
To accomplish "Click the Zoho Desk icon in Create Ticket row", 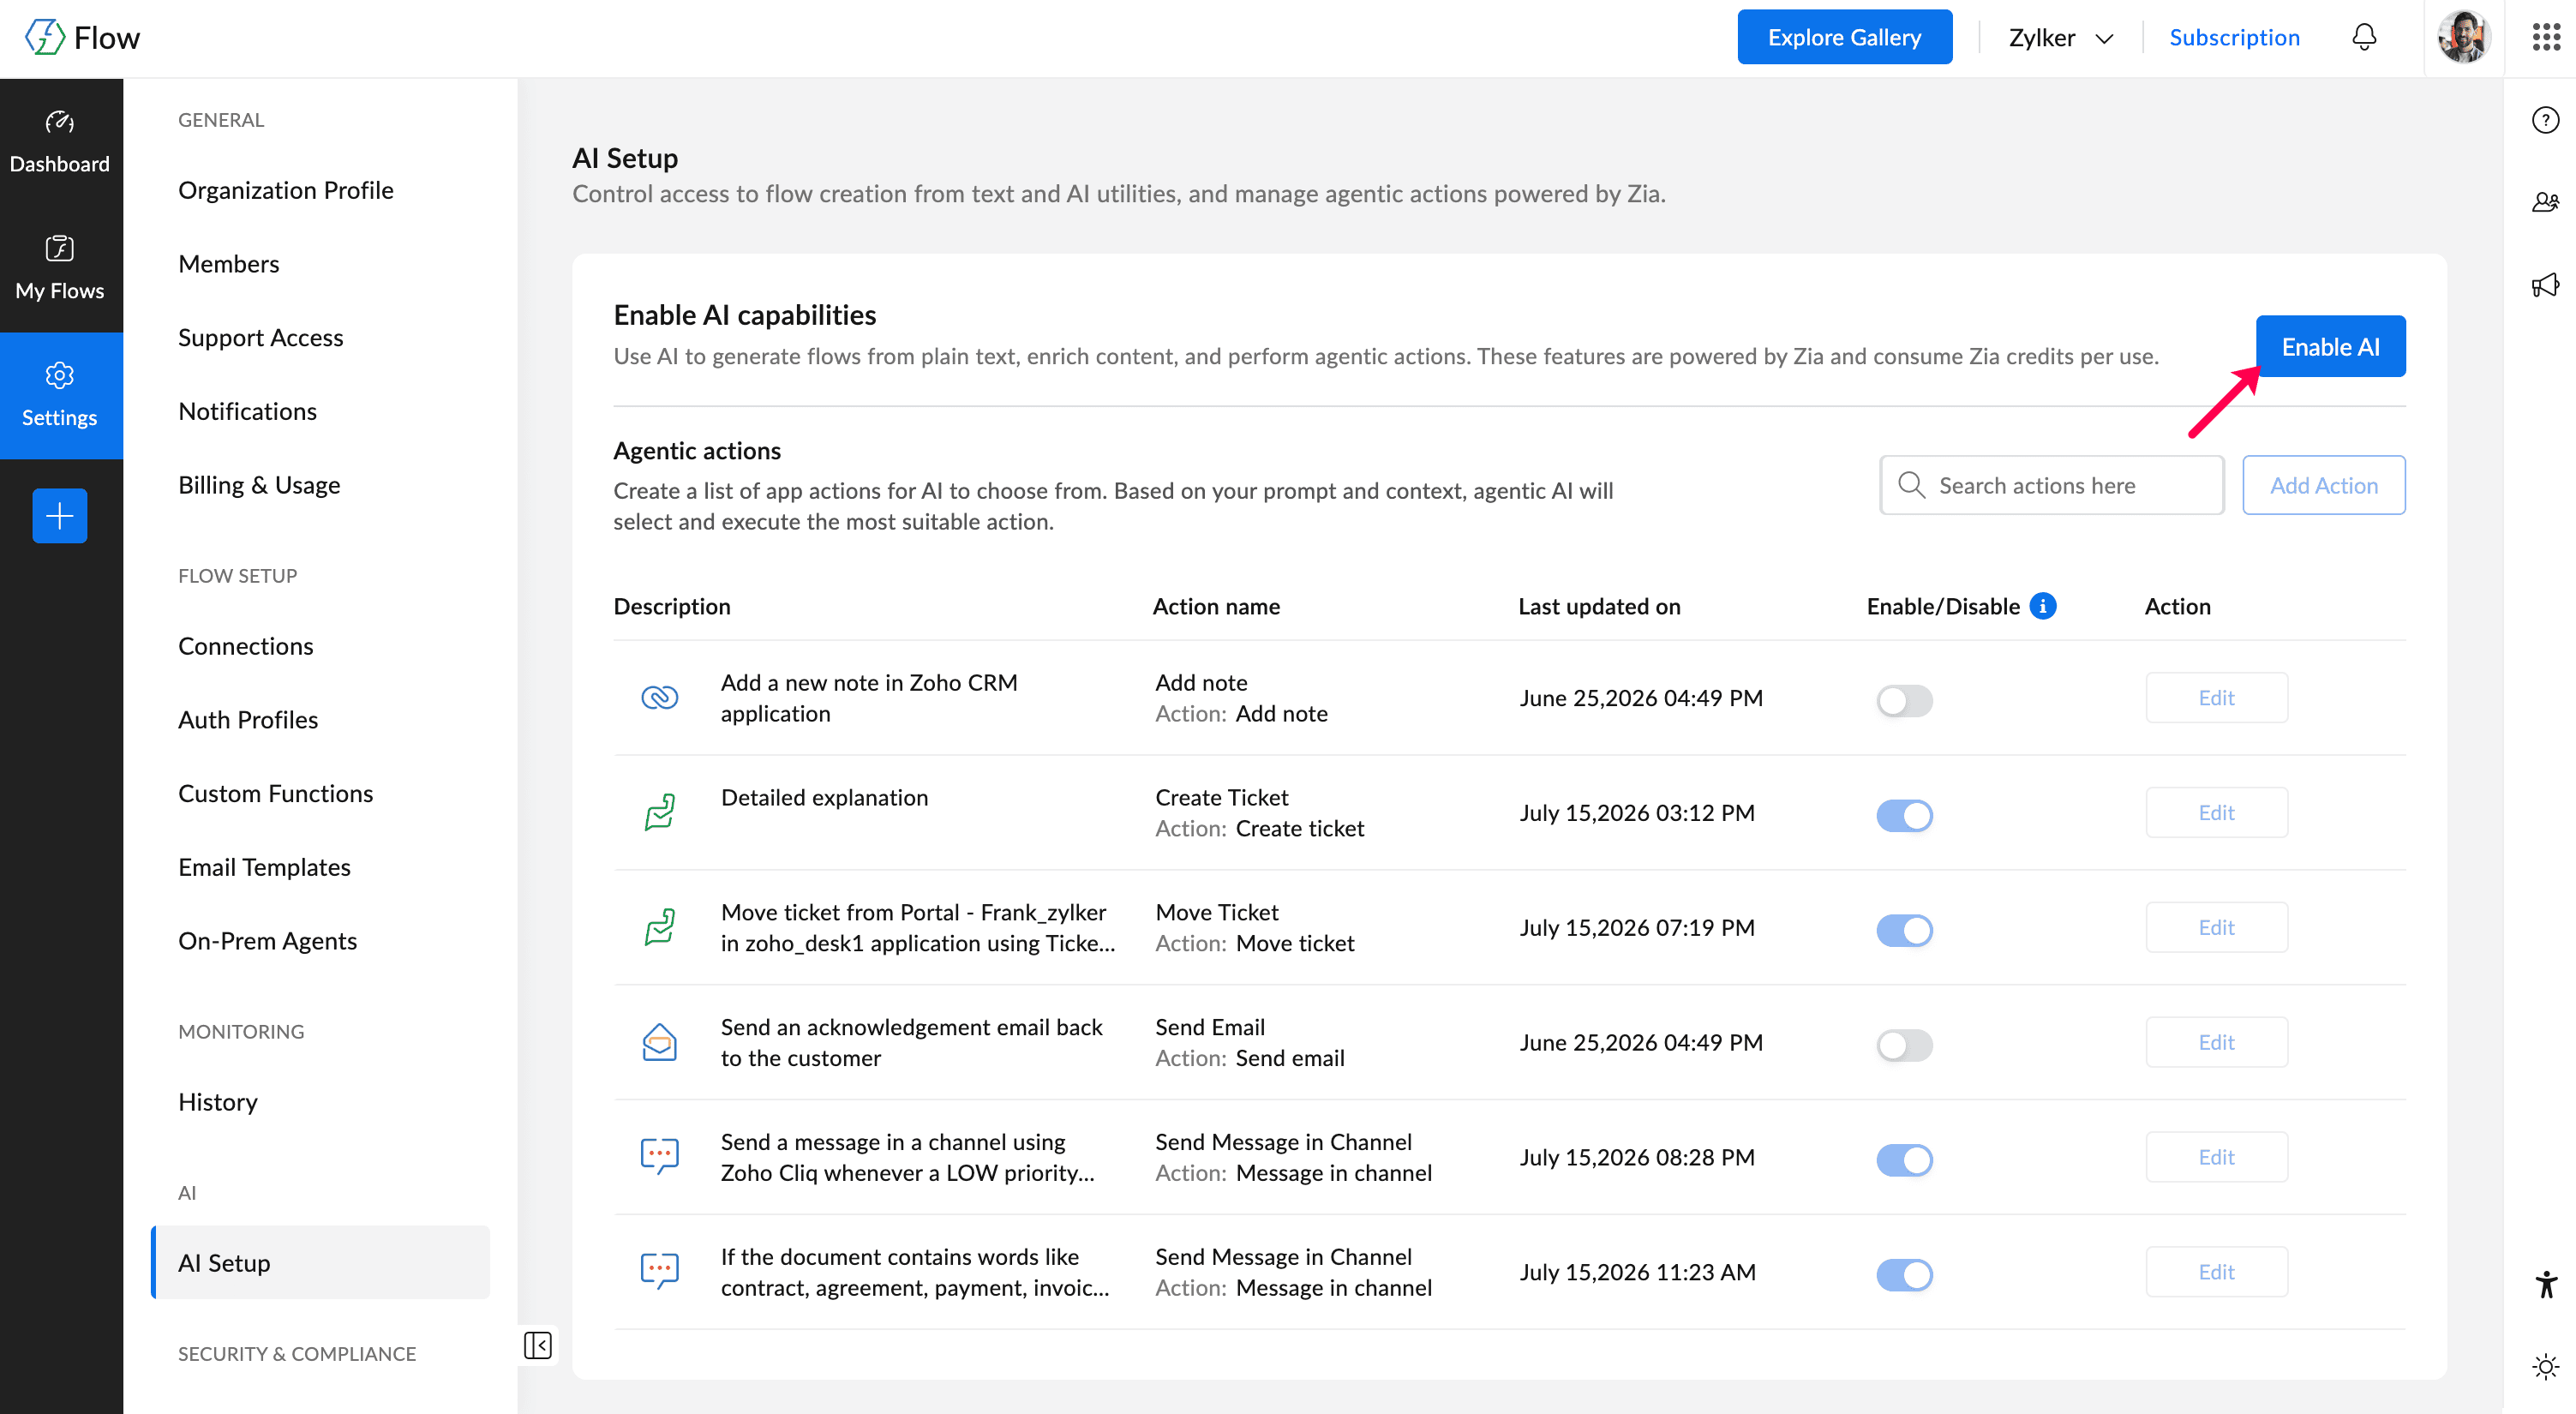I will [x=660, y=813].
